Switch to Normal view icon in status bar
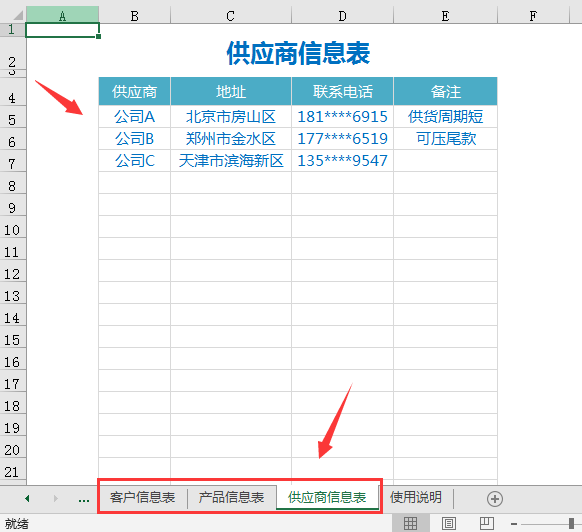 pyautogui.click(x=410, y=523)
